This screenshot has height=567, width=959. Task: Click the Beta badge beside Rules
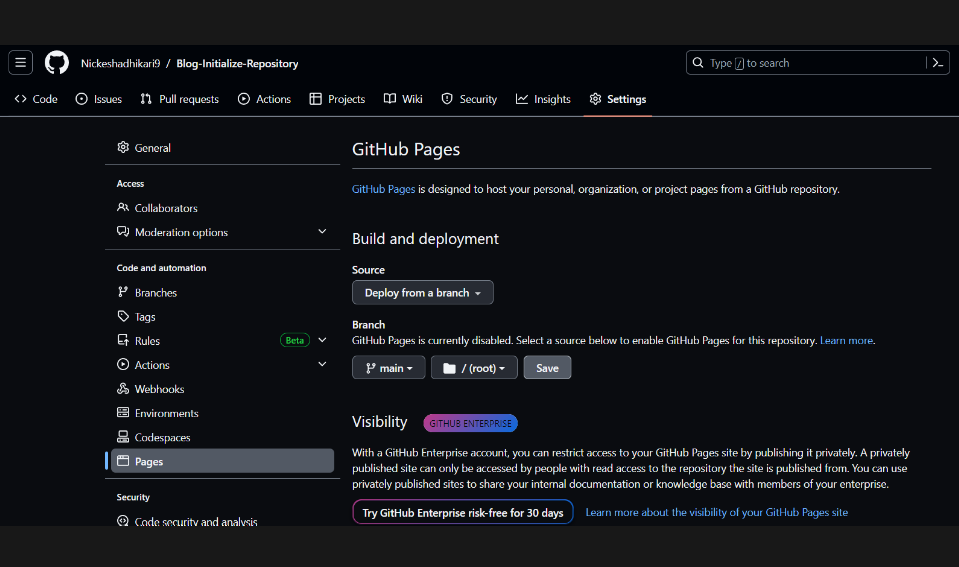(x=295, y=340)
